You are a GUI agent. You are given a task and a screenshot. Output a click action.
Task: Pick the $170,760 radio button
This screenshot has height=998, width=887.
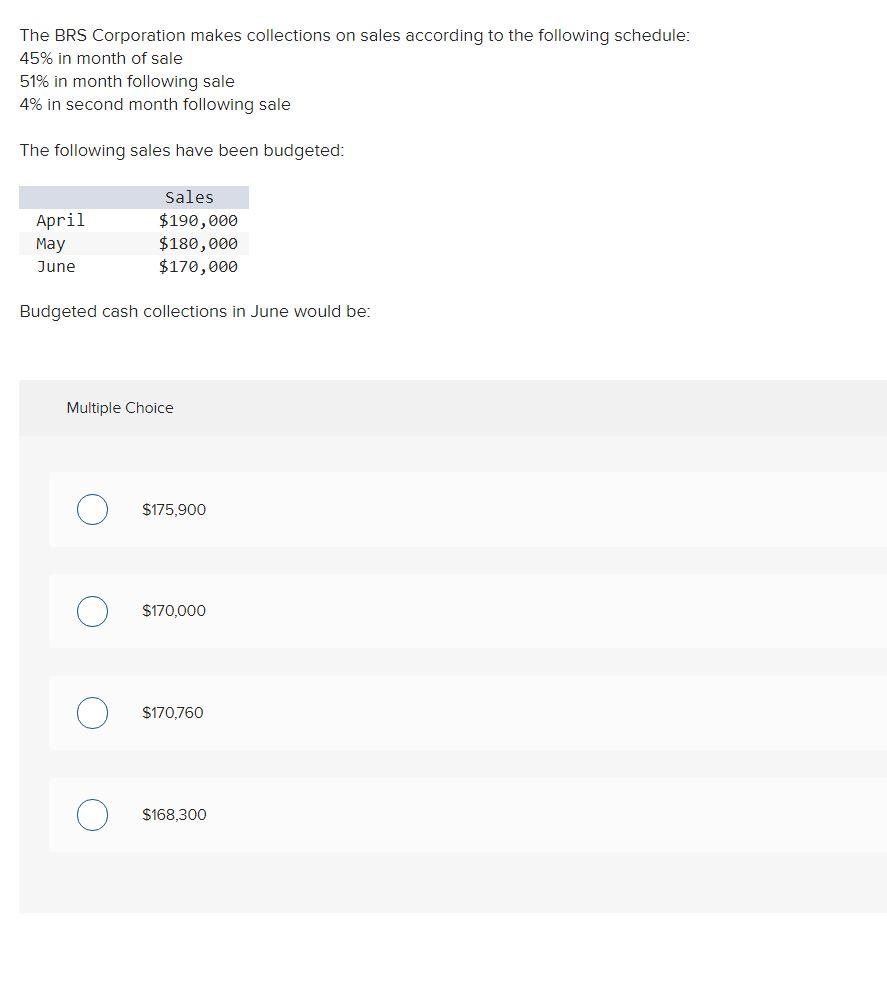click(93, 713)
